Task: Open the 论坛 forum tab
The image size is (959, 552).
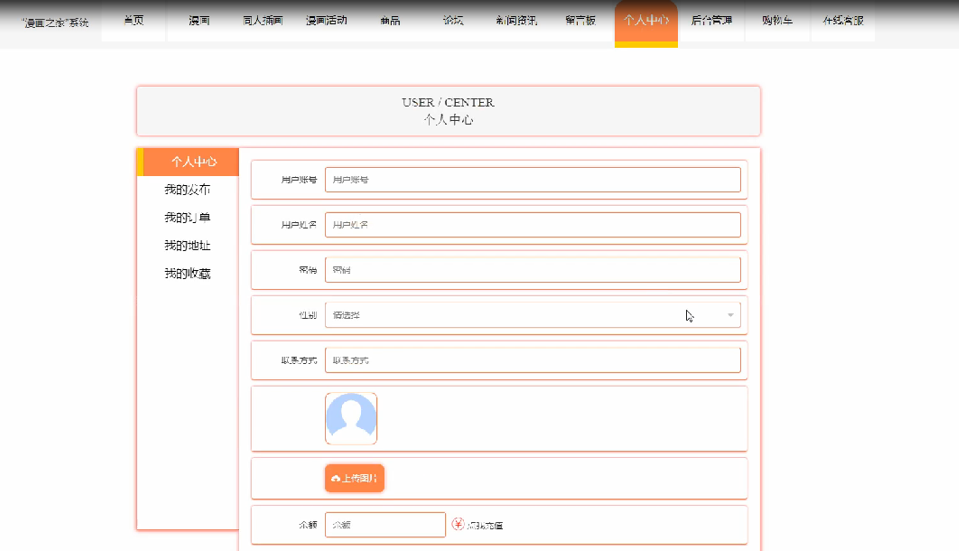Action: click(453, 20)
